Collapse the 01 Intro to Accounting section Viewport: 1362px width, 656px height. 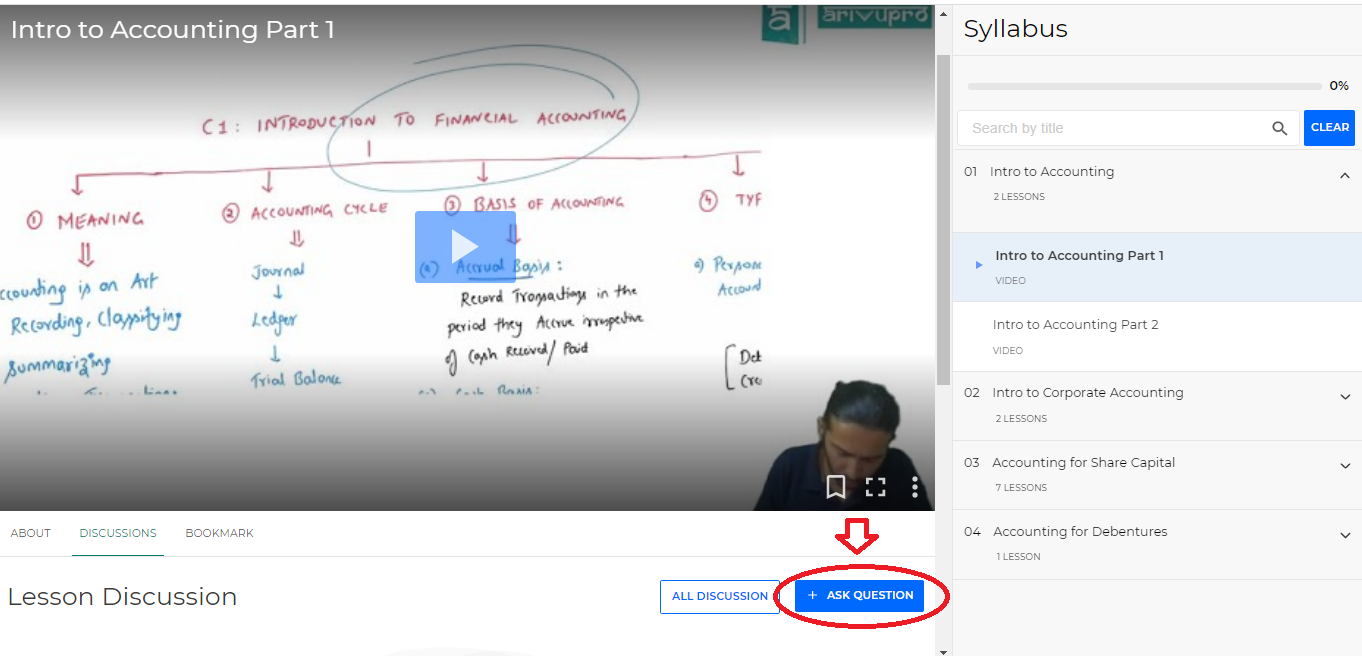pyautogui.click(x=1344, y=176)
